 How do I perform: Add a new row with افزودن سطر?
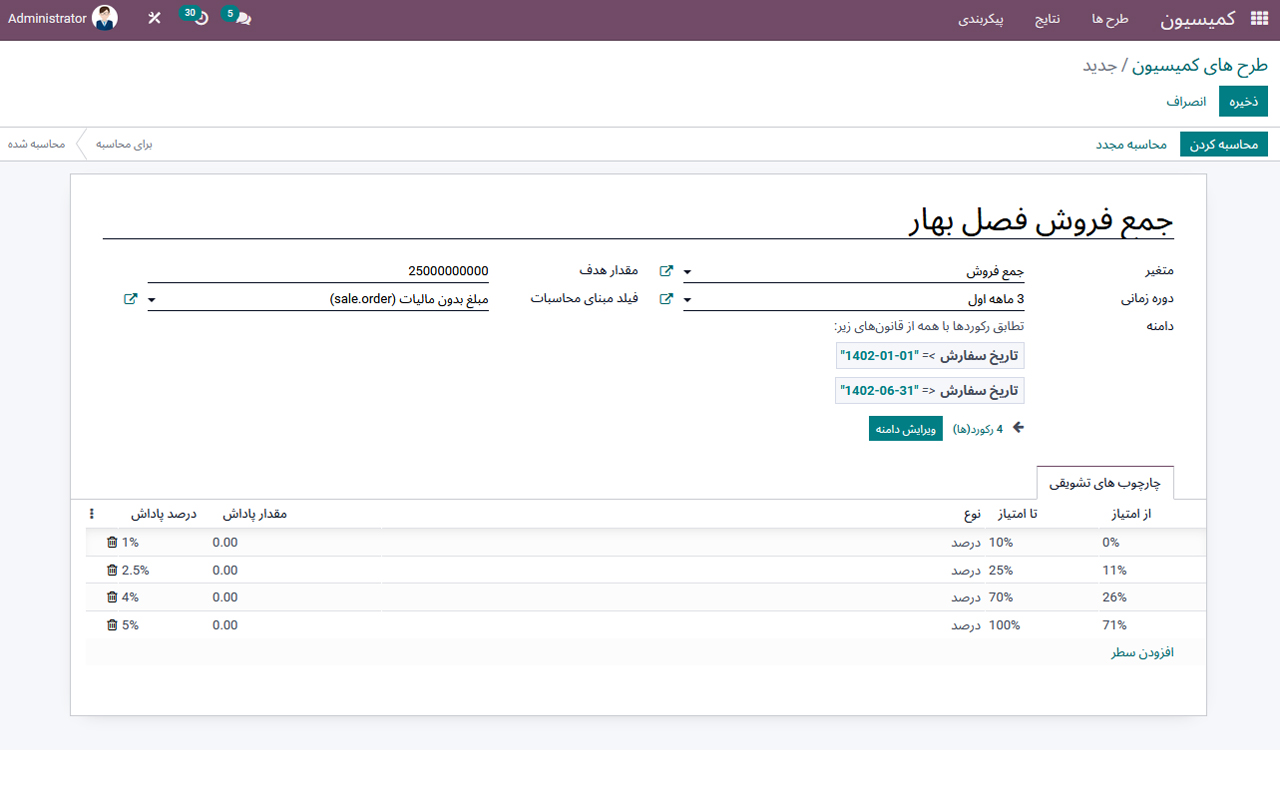[1142, 651]
